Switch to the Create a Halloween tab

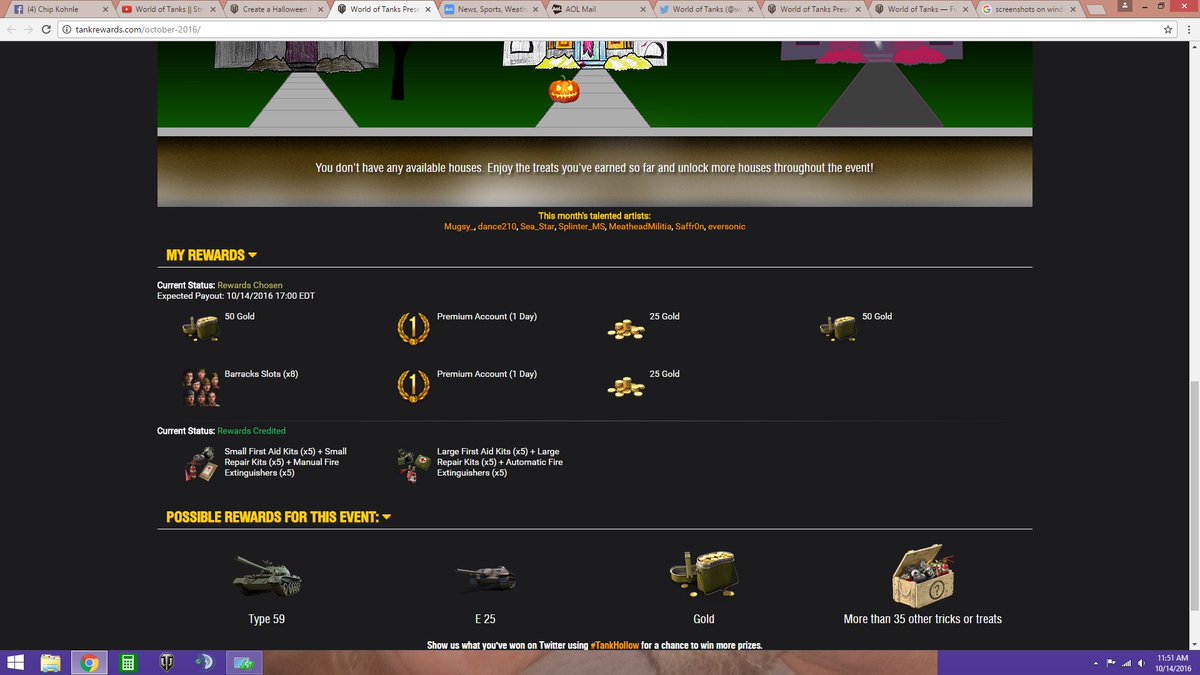[x=275, y=9]
